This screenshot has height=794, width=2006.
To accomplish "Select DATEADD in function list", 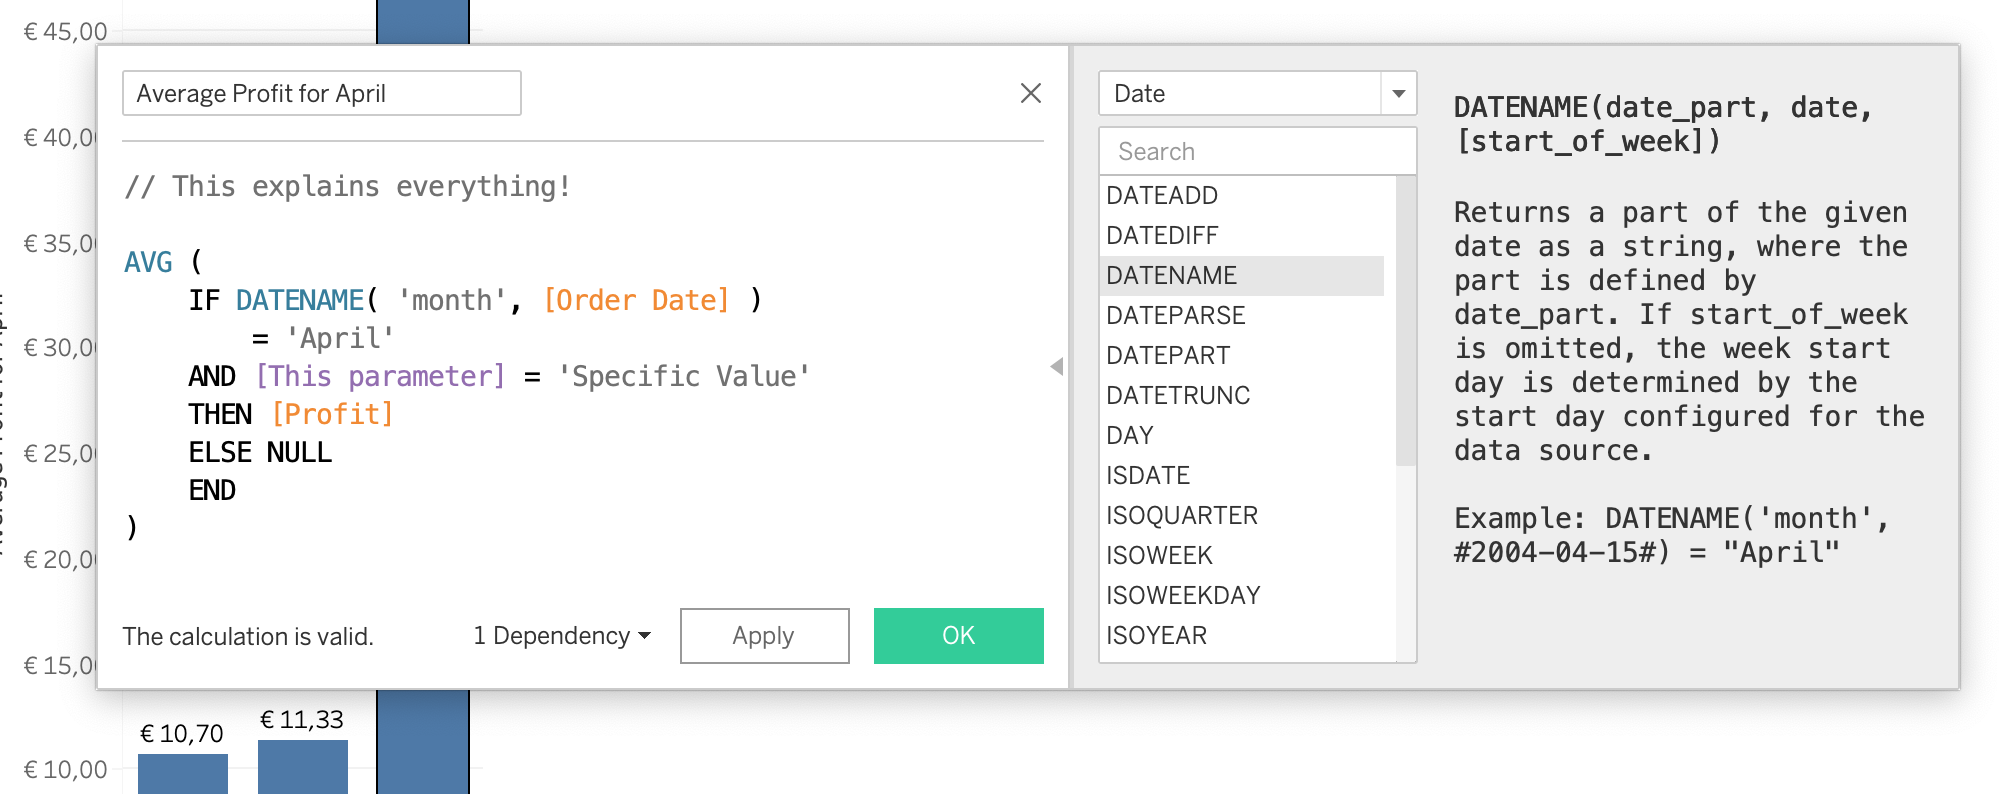I will (1162, 196).
